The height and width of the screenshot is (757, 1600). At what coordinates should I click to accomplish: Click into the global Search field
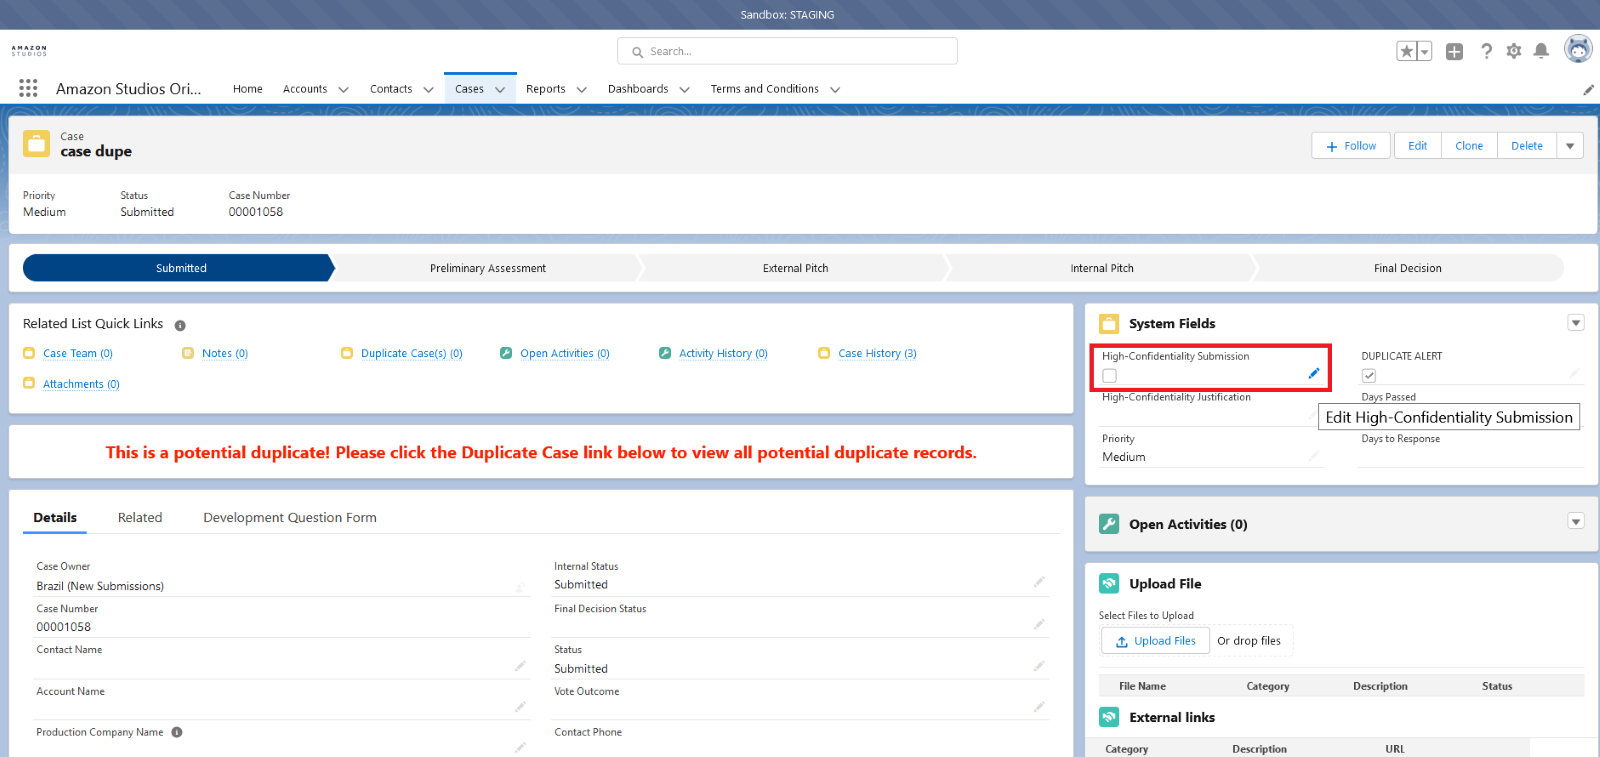tap(788, 51)
